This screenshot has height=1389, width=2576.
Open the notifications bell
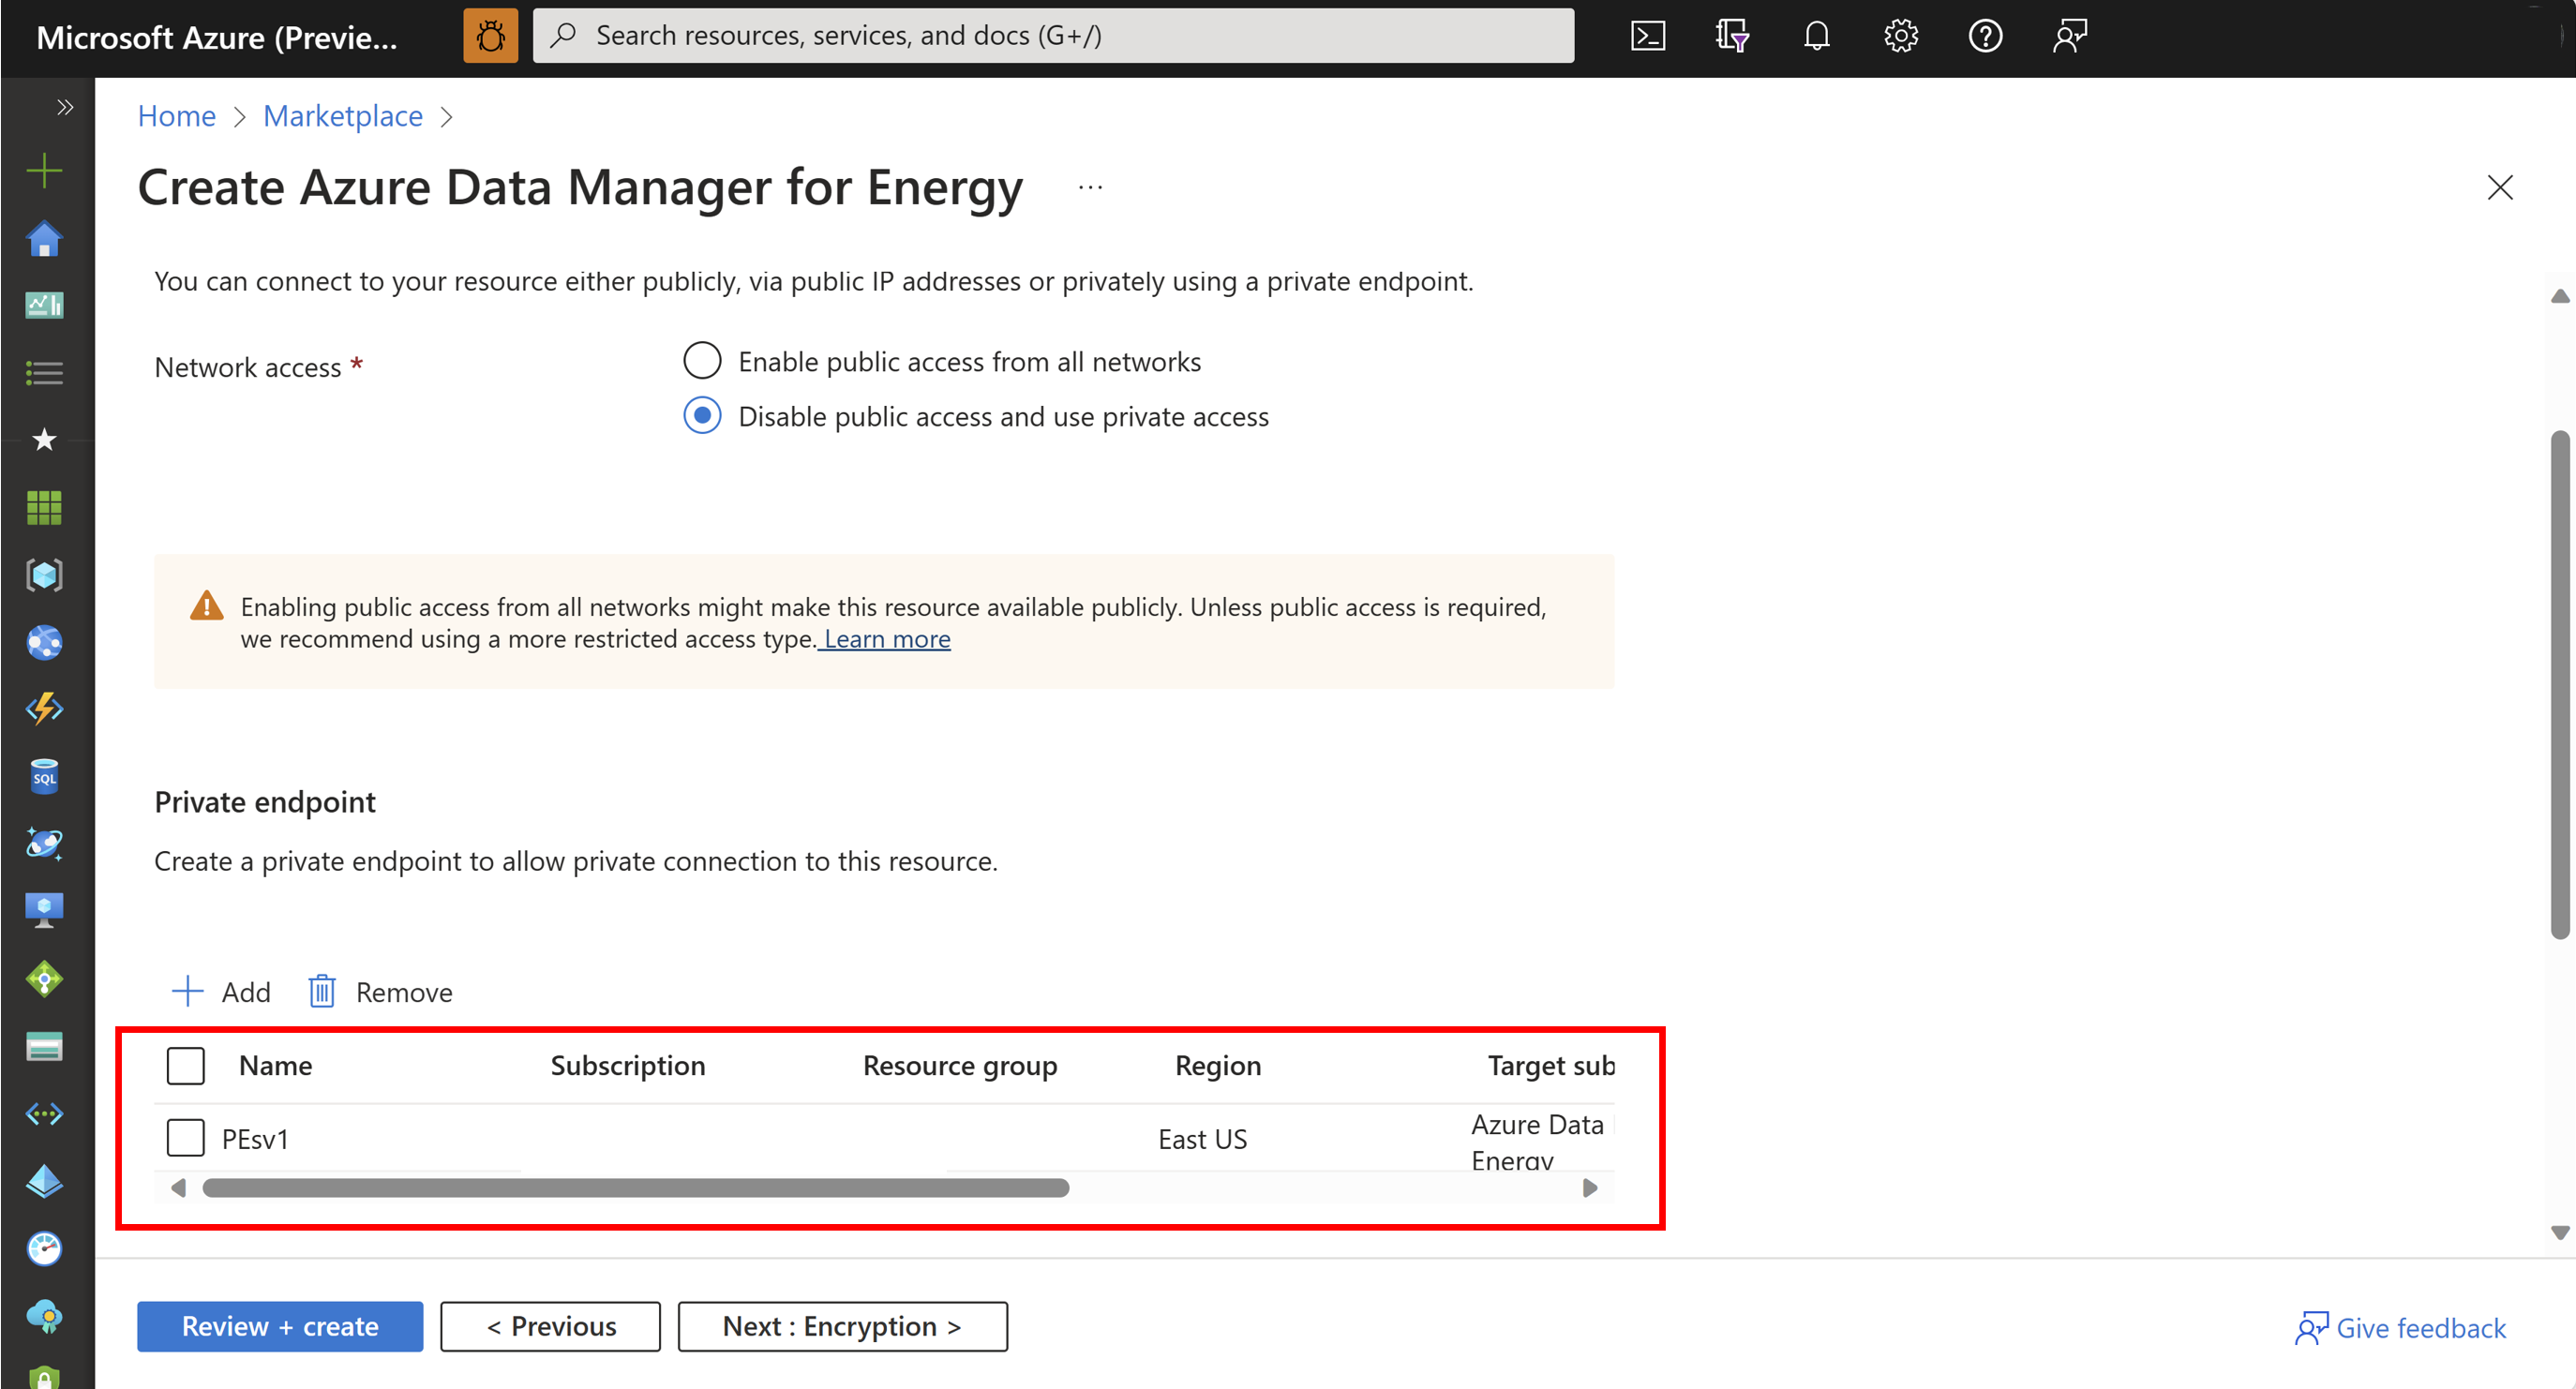[1815, 35]
